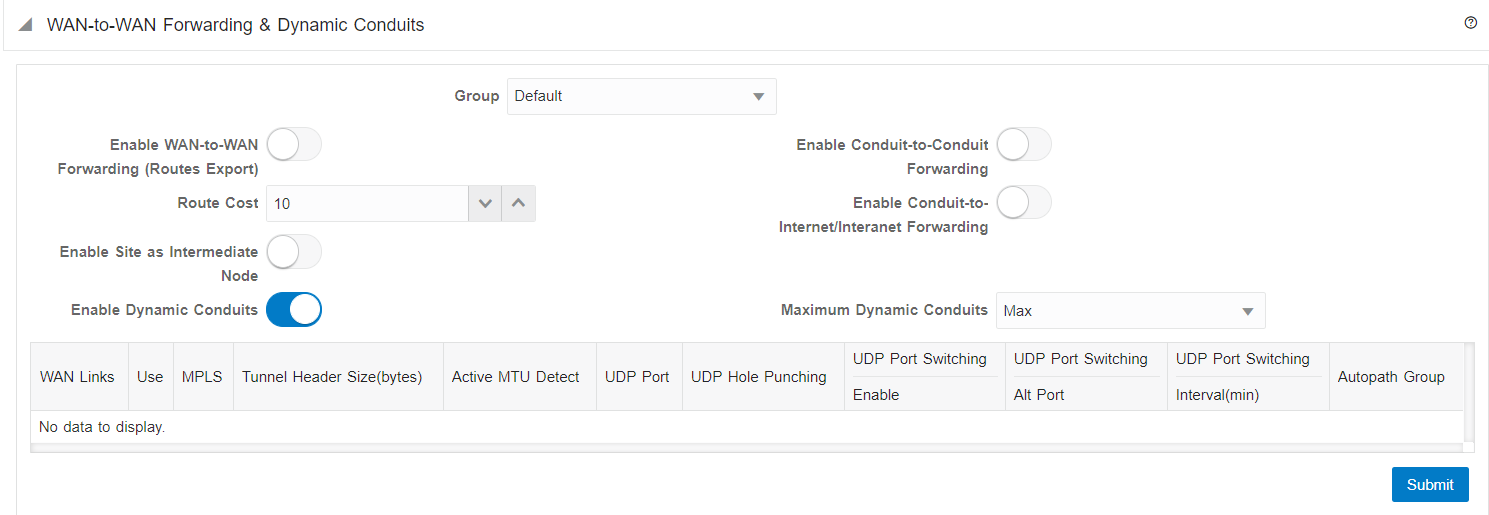Click the Autopath Group column header
The width and height of the screenshot is (1489, 515).
[1391, 377]
